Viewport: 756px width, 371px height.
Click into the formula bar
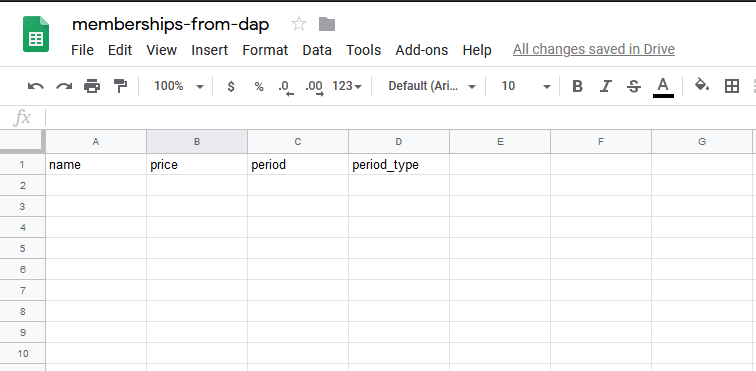(x=400, y=117)
